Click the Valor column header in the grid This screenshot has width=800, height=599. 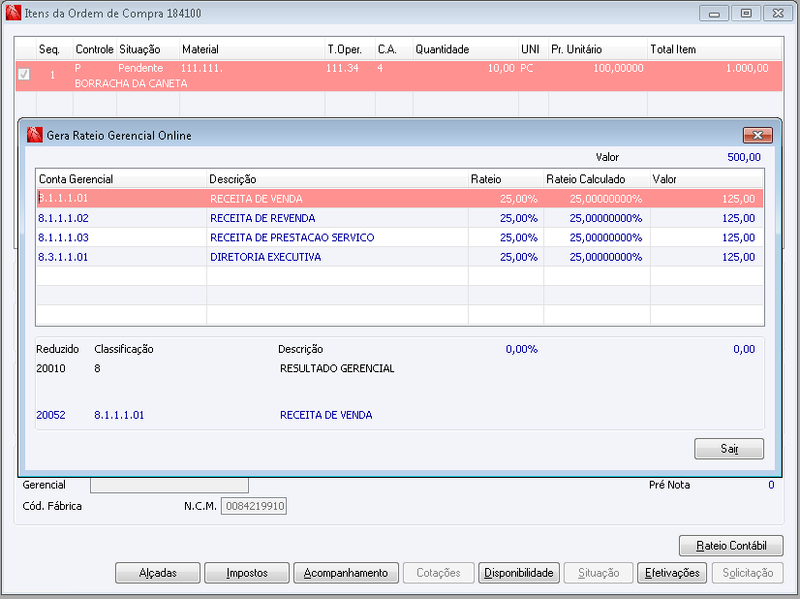(707, 179)
